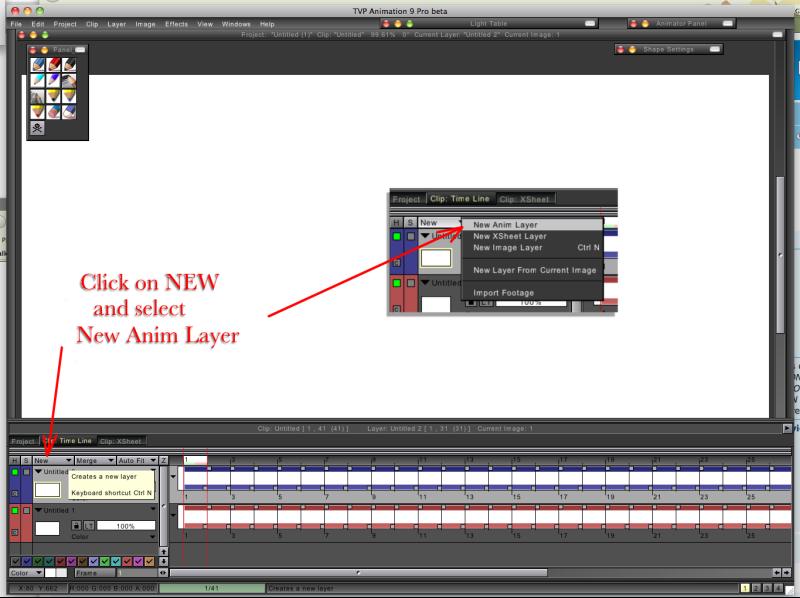
Task: Click timeline scroll right arrow button
Action: [786, 572]
